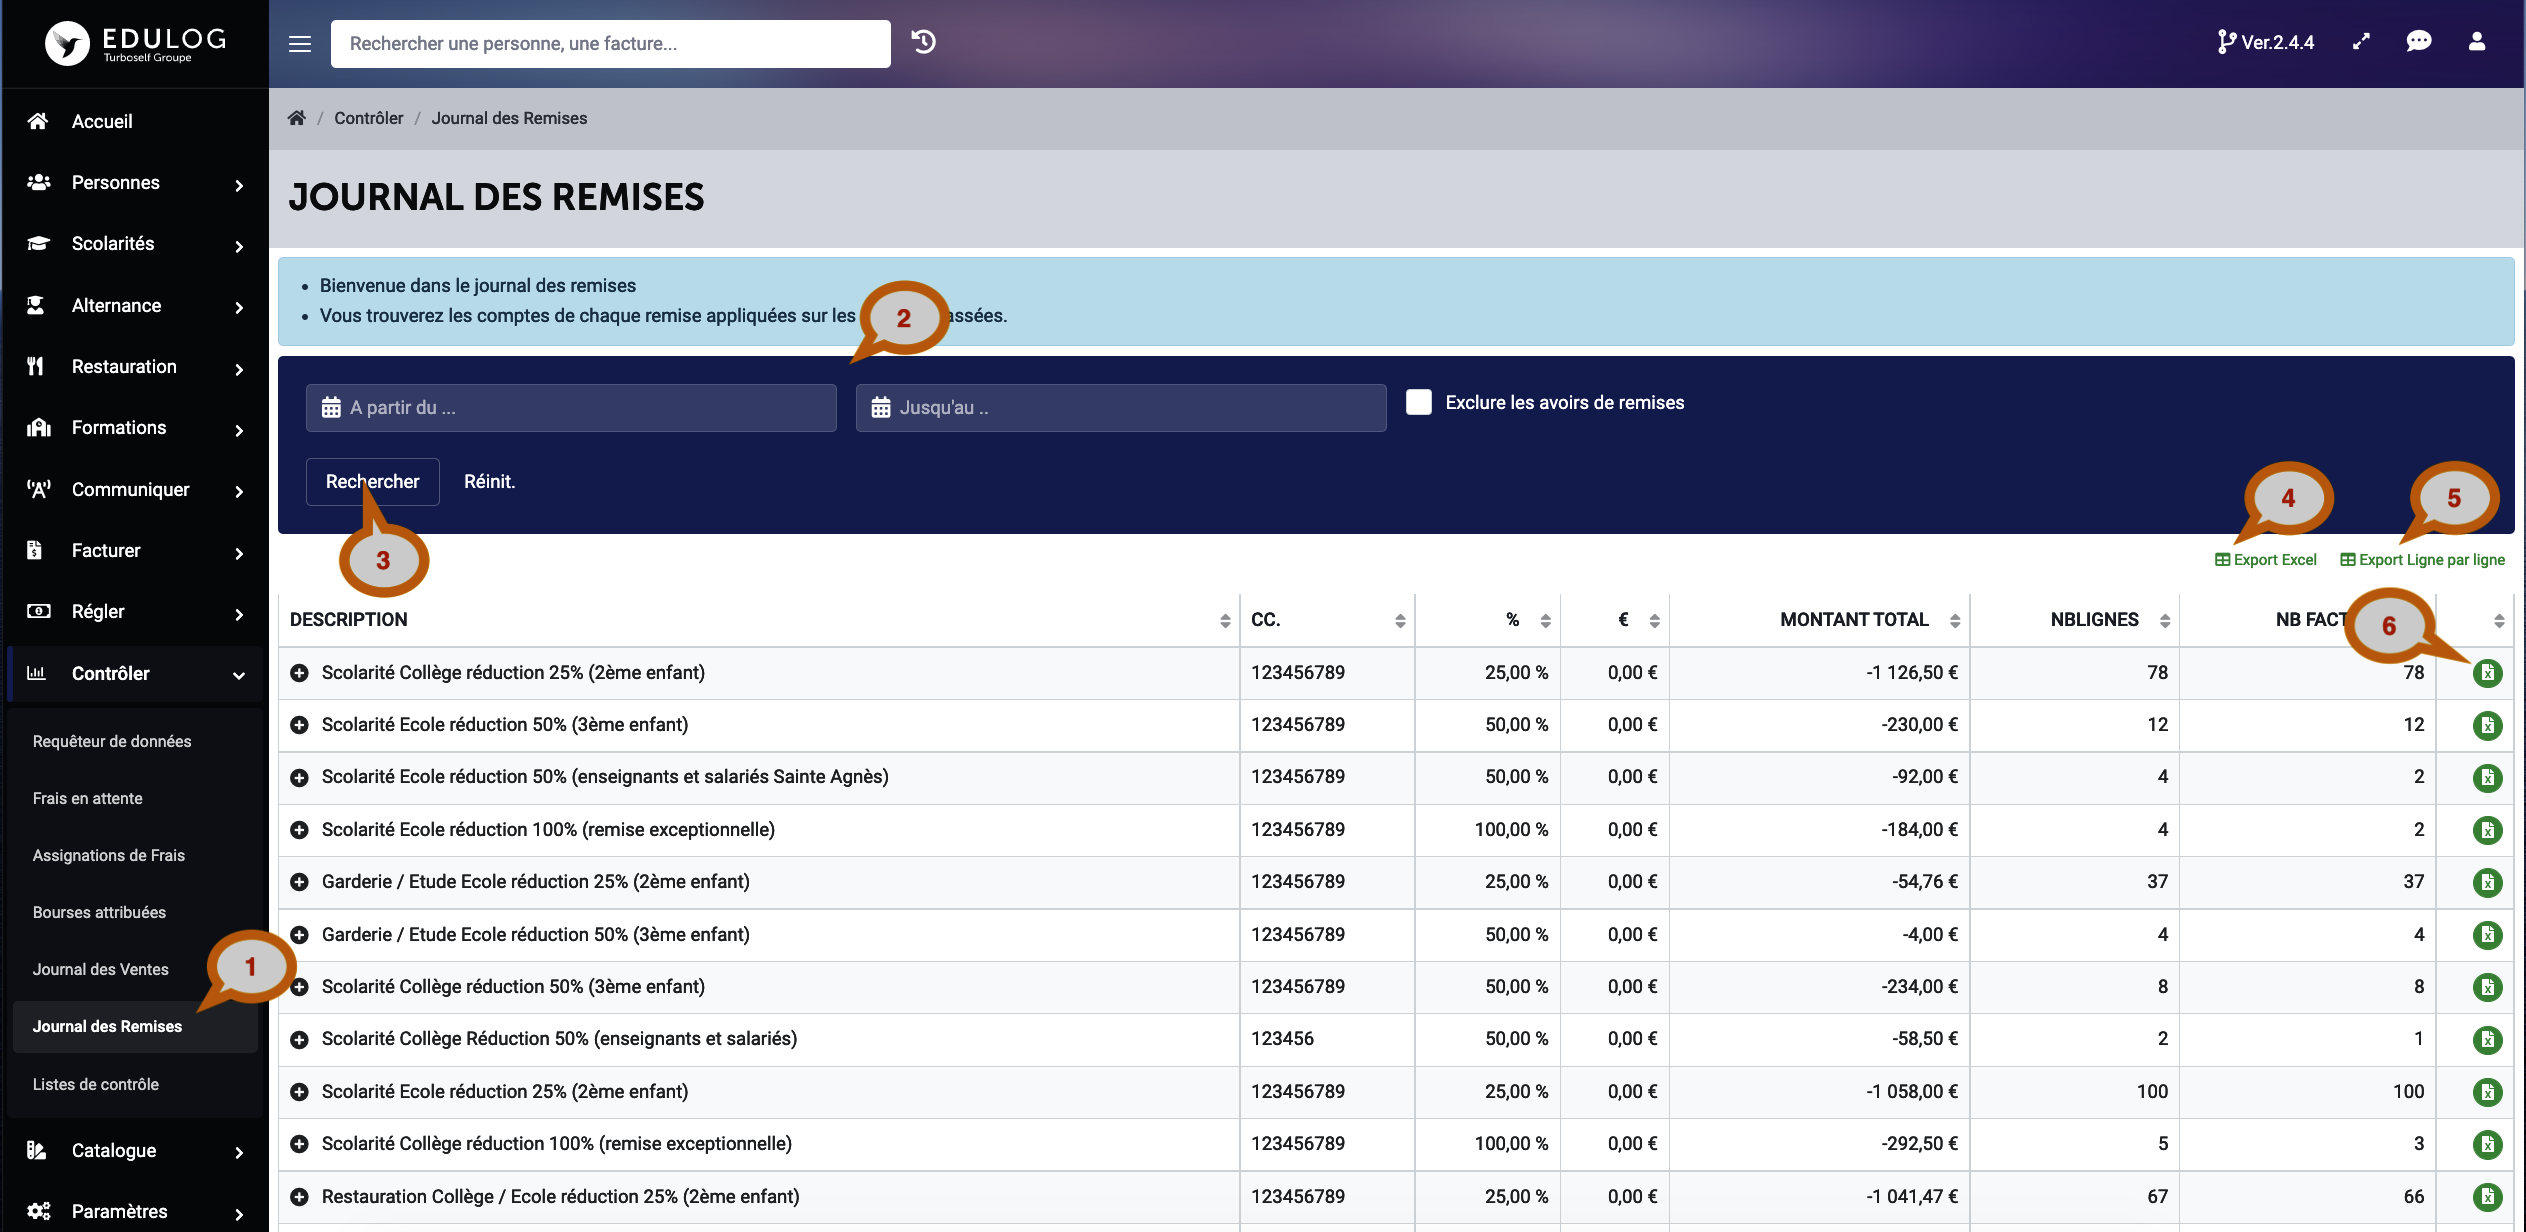Open the Alternance sidebar menu
The width and height of the screenshot is (2526, 1232).
(135, 306)
